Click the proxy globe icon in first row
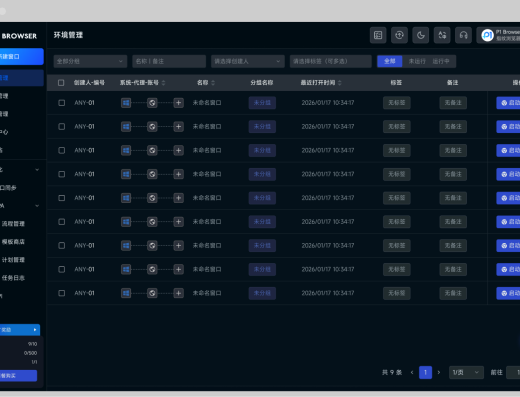Viewport: 520px width, 397px height. coord(152,103)
